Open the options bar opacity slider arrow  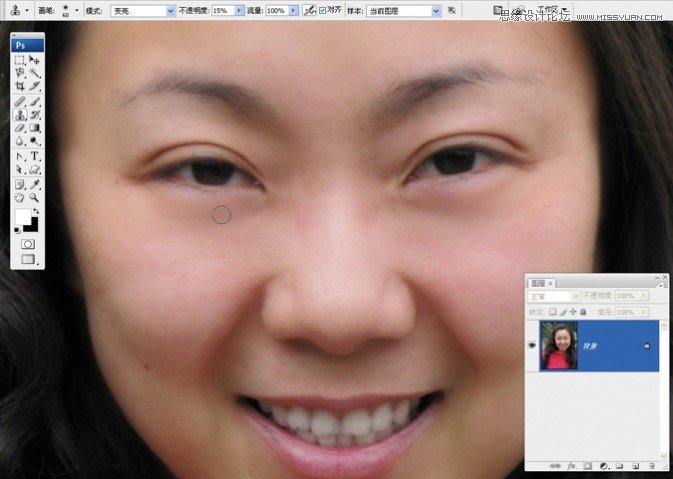(239, 11)
